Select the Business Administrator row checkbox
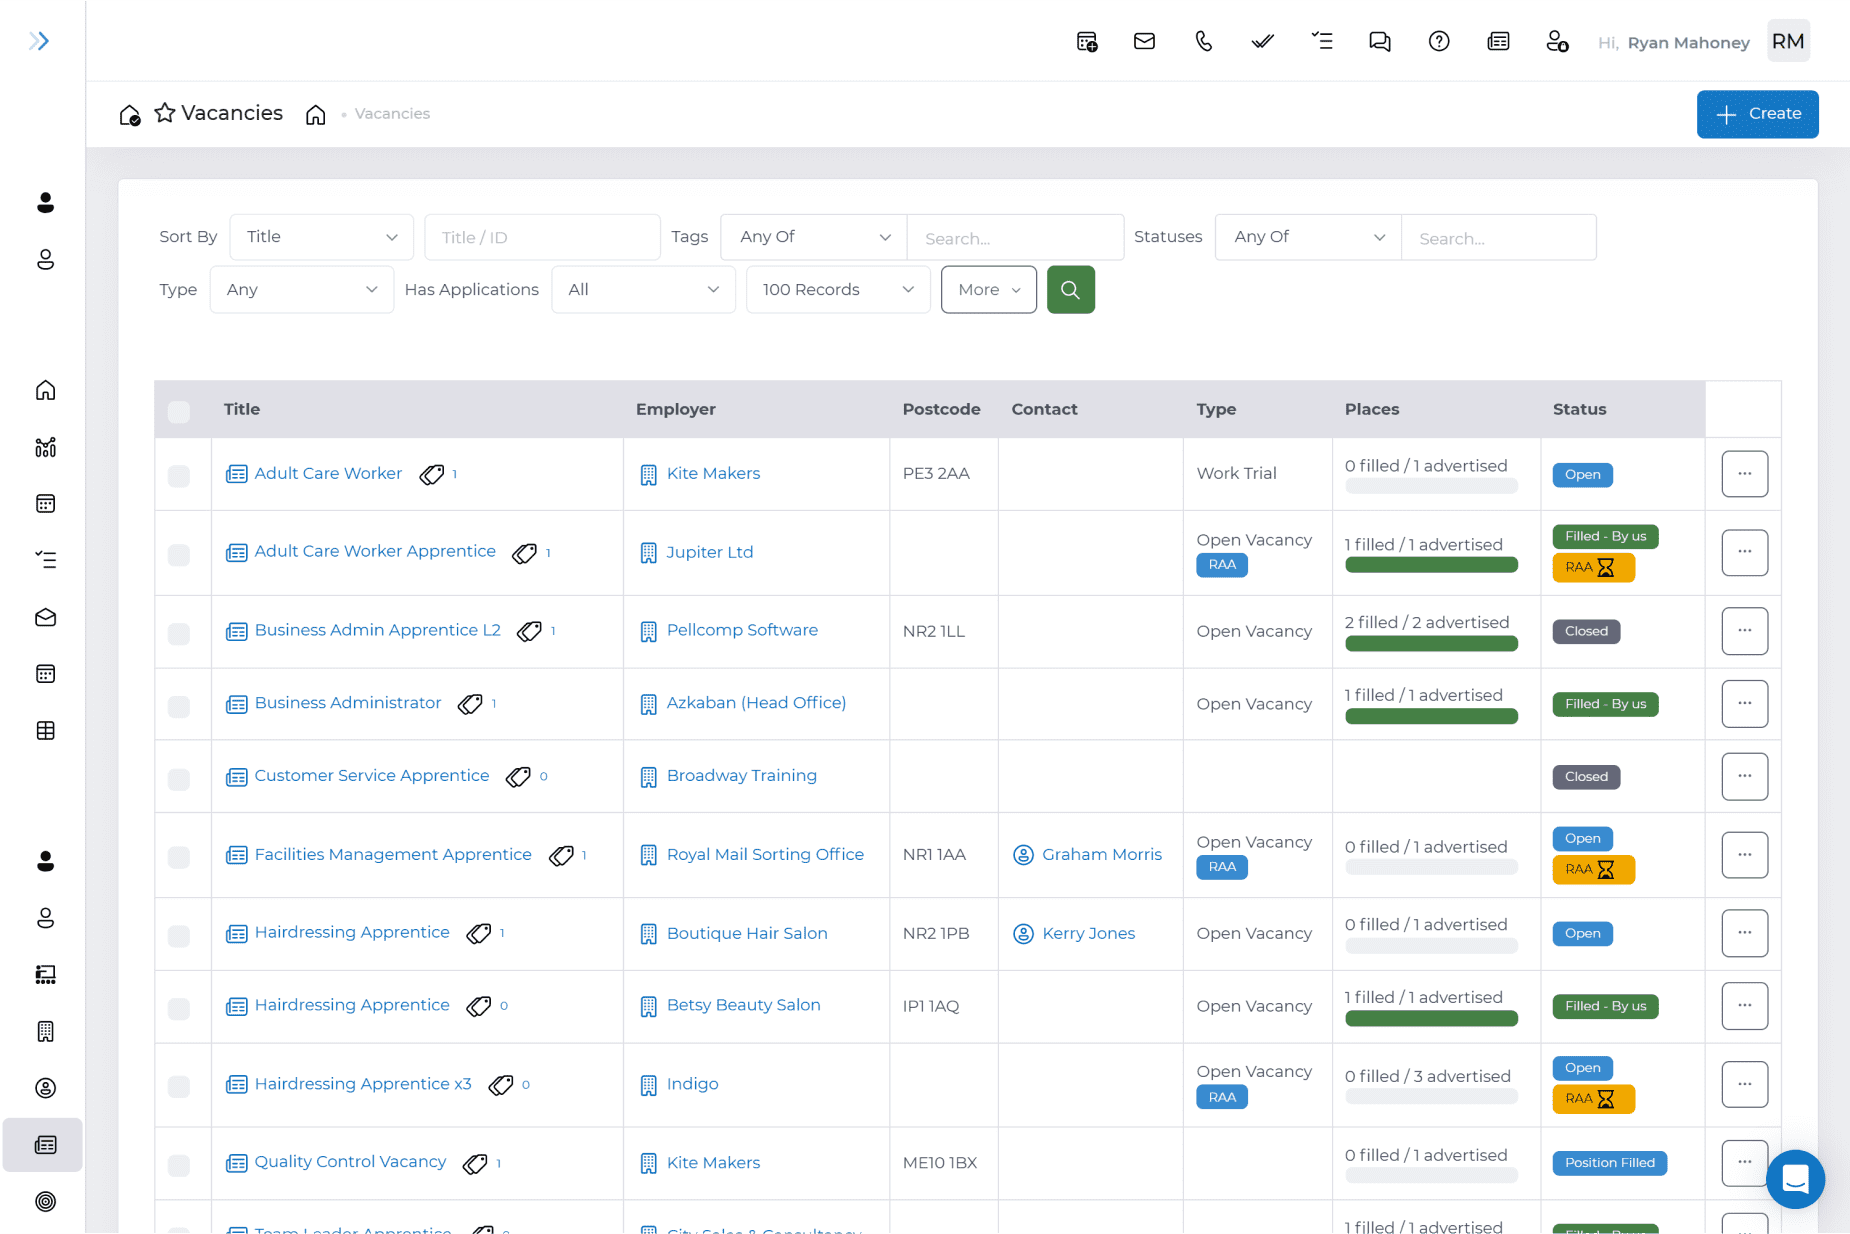The image size is (1850, 1234). tap(179, 706)
